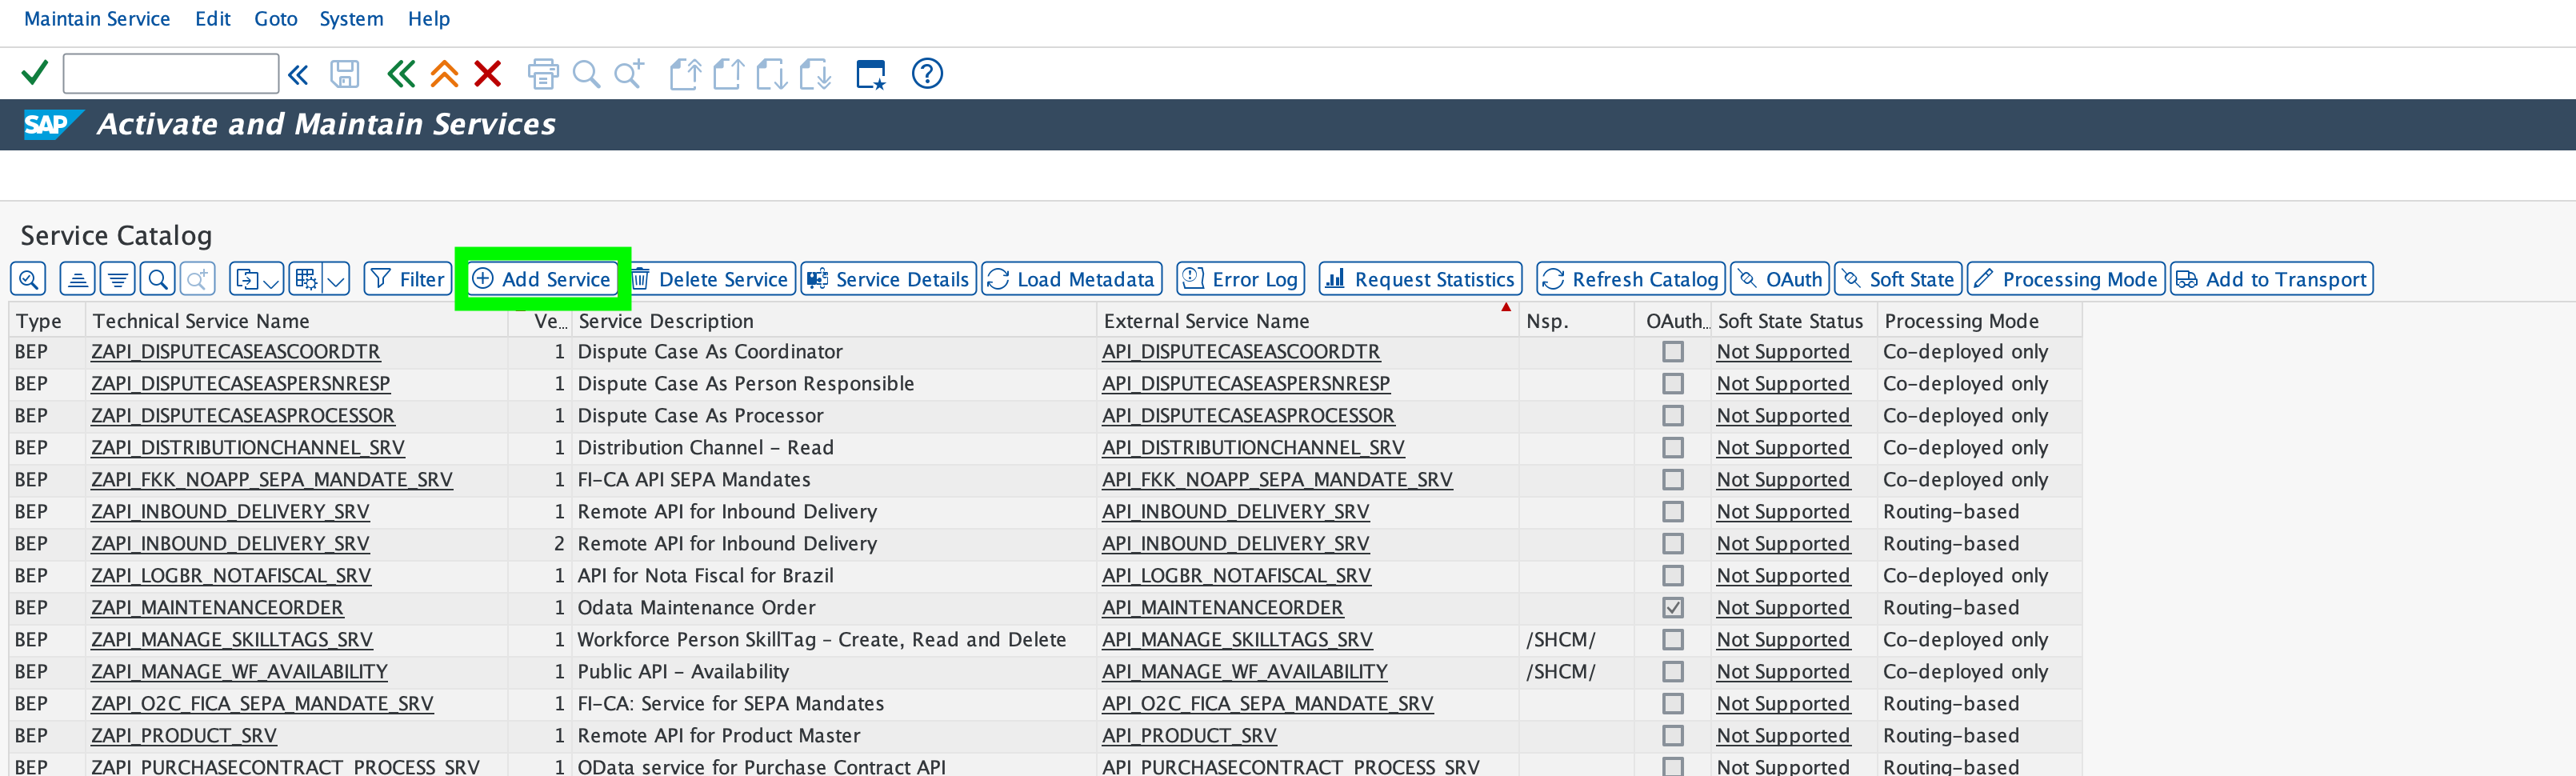
Task: Click Not Supported link for ZAPI_MANAGE_WF_AVAILABILITY row
Action: (x=1783, y=672)
